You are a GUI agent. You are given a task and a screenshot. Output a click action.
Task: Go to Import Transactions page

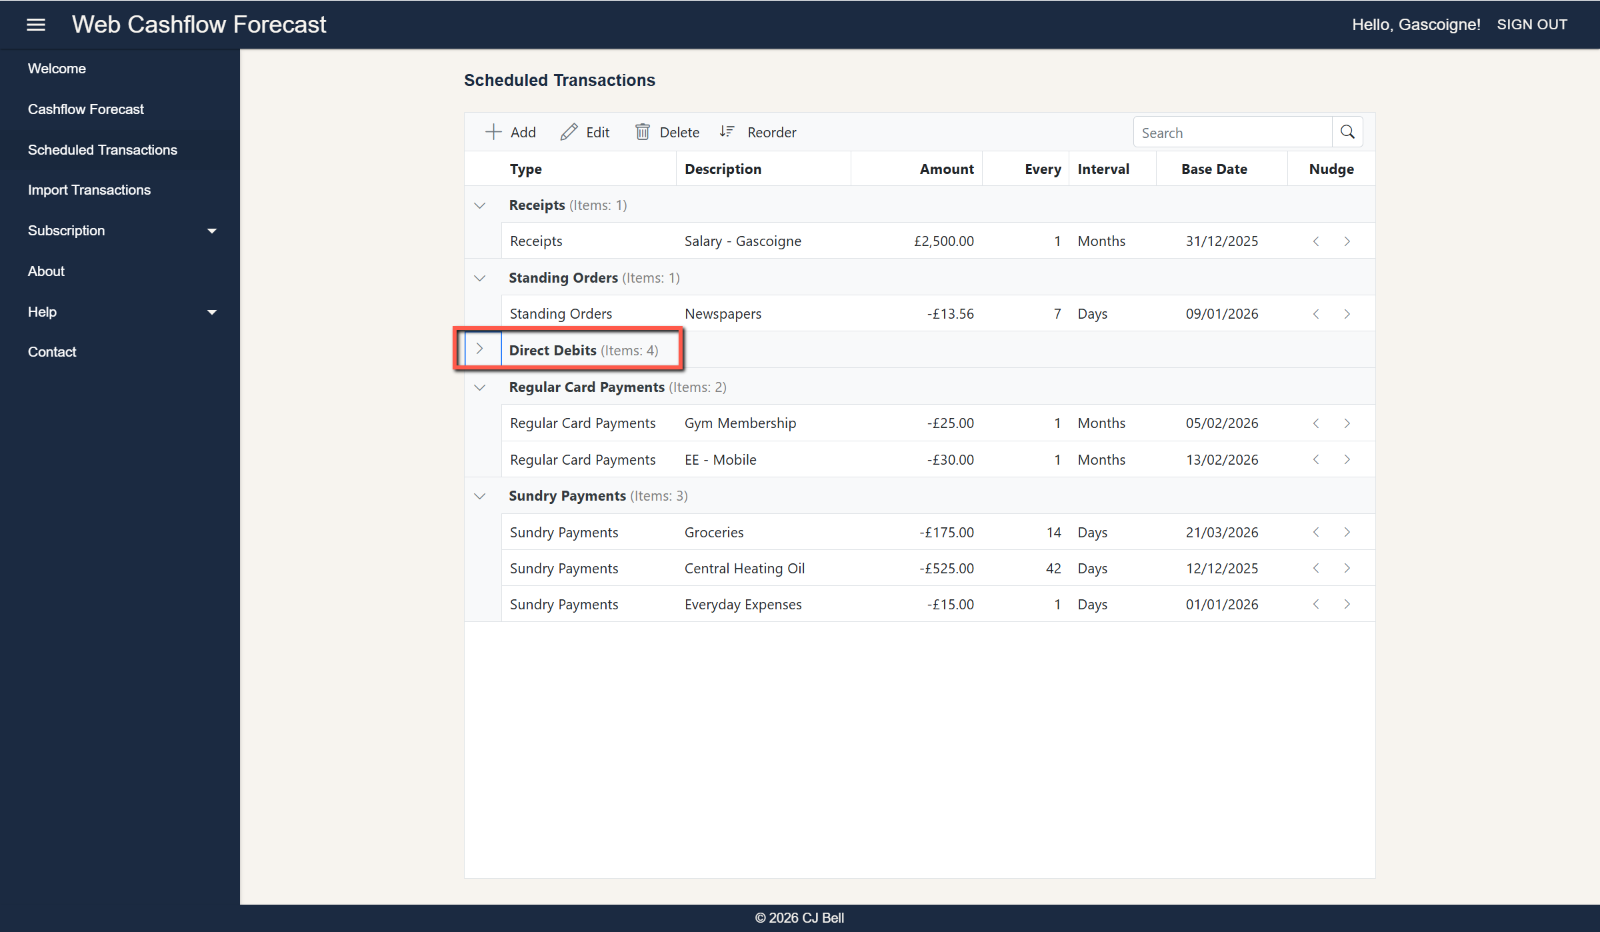[x=89, y=190]
